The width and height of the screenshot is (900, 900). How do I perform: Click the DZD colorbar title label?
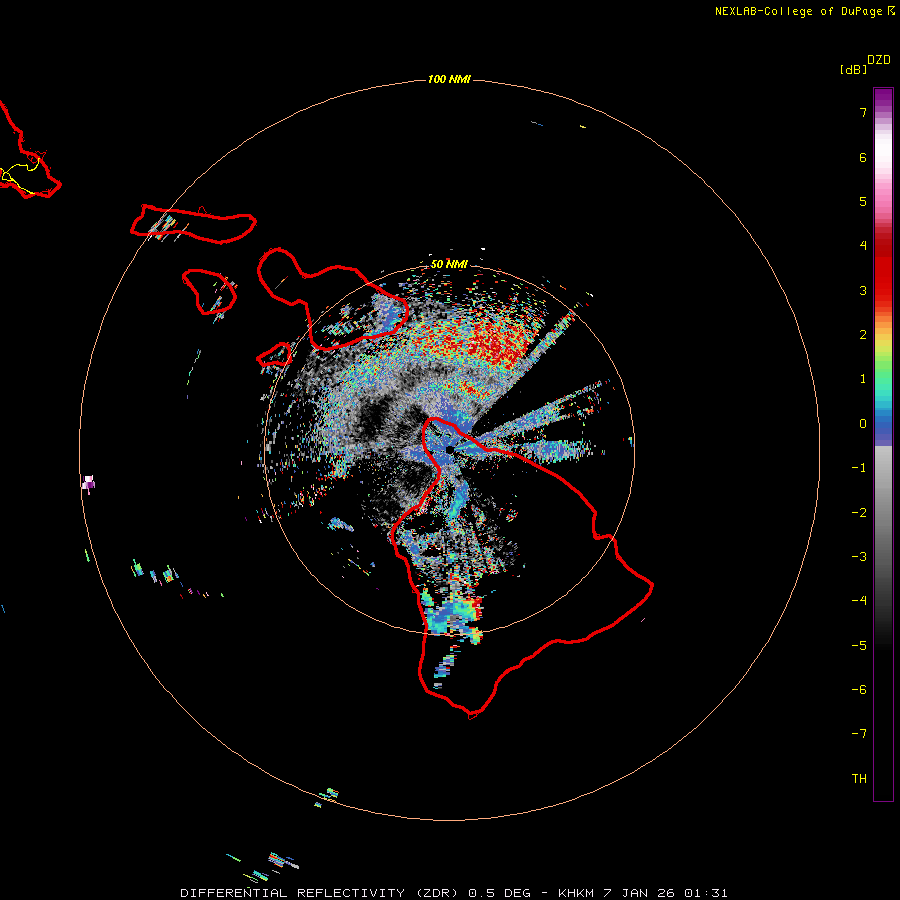point(879,60)
